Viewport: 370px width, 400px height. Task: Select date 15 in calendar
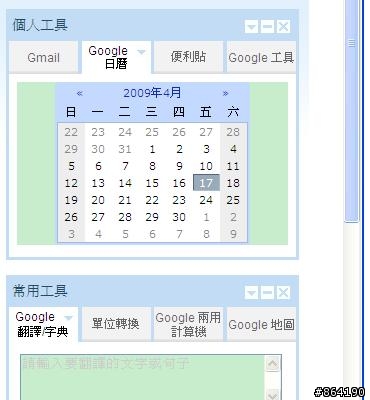(152, 183)
